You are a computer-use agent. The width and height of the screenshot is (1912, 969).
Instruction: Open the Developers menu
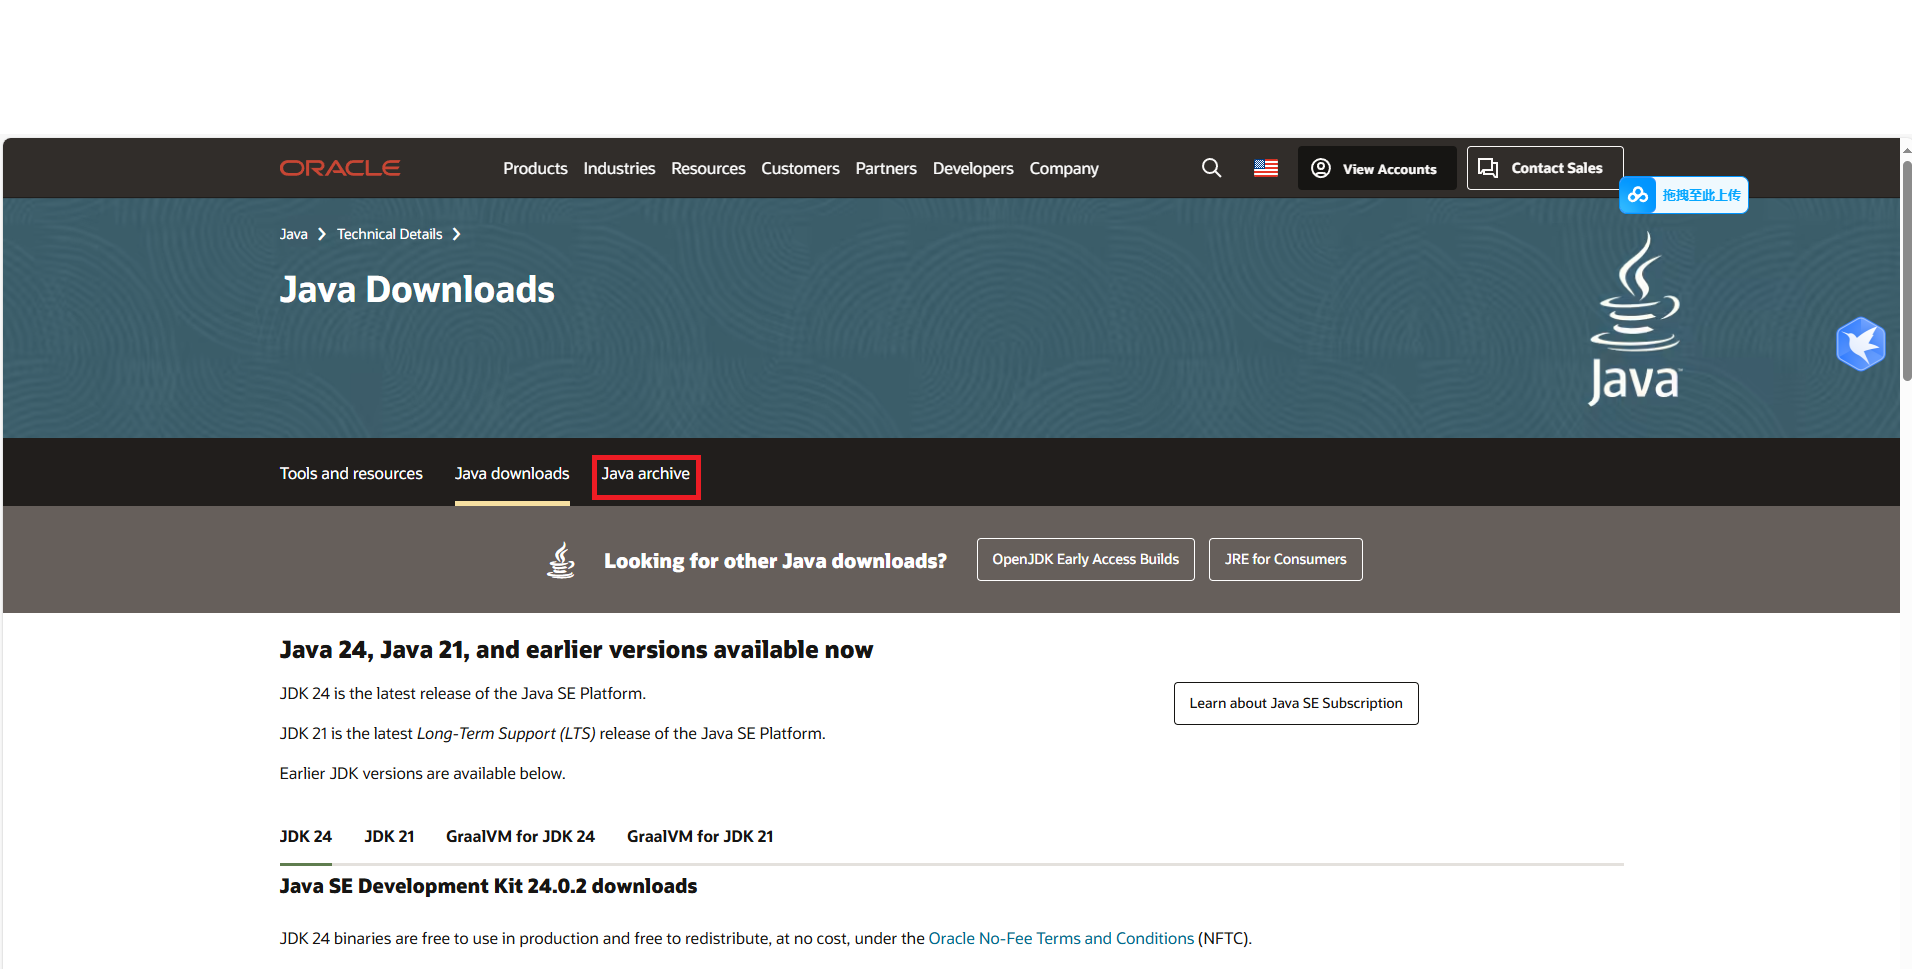coord(973,168)
